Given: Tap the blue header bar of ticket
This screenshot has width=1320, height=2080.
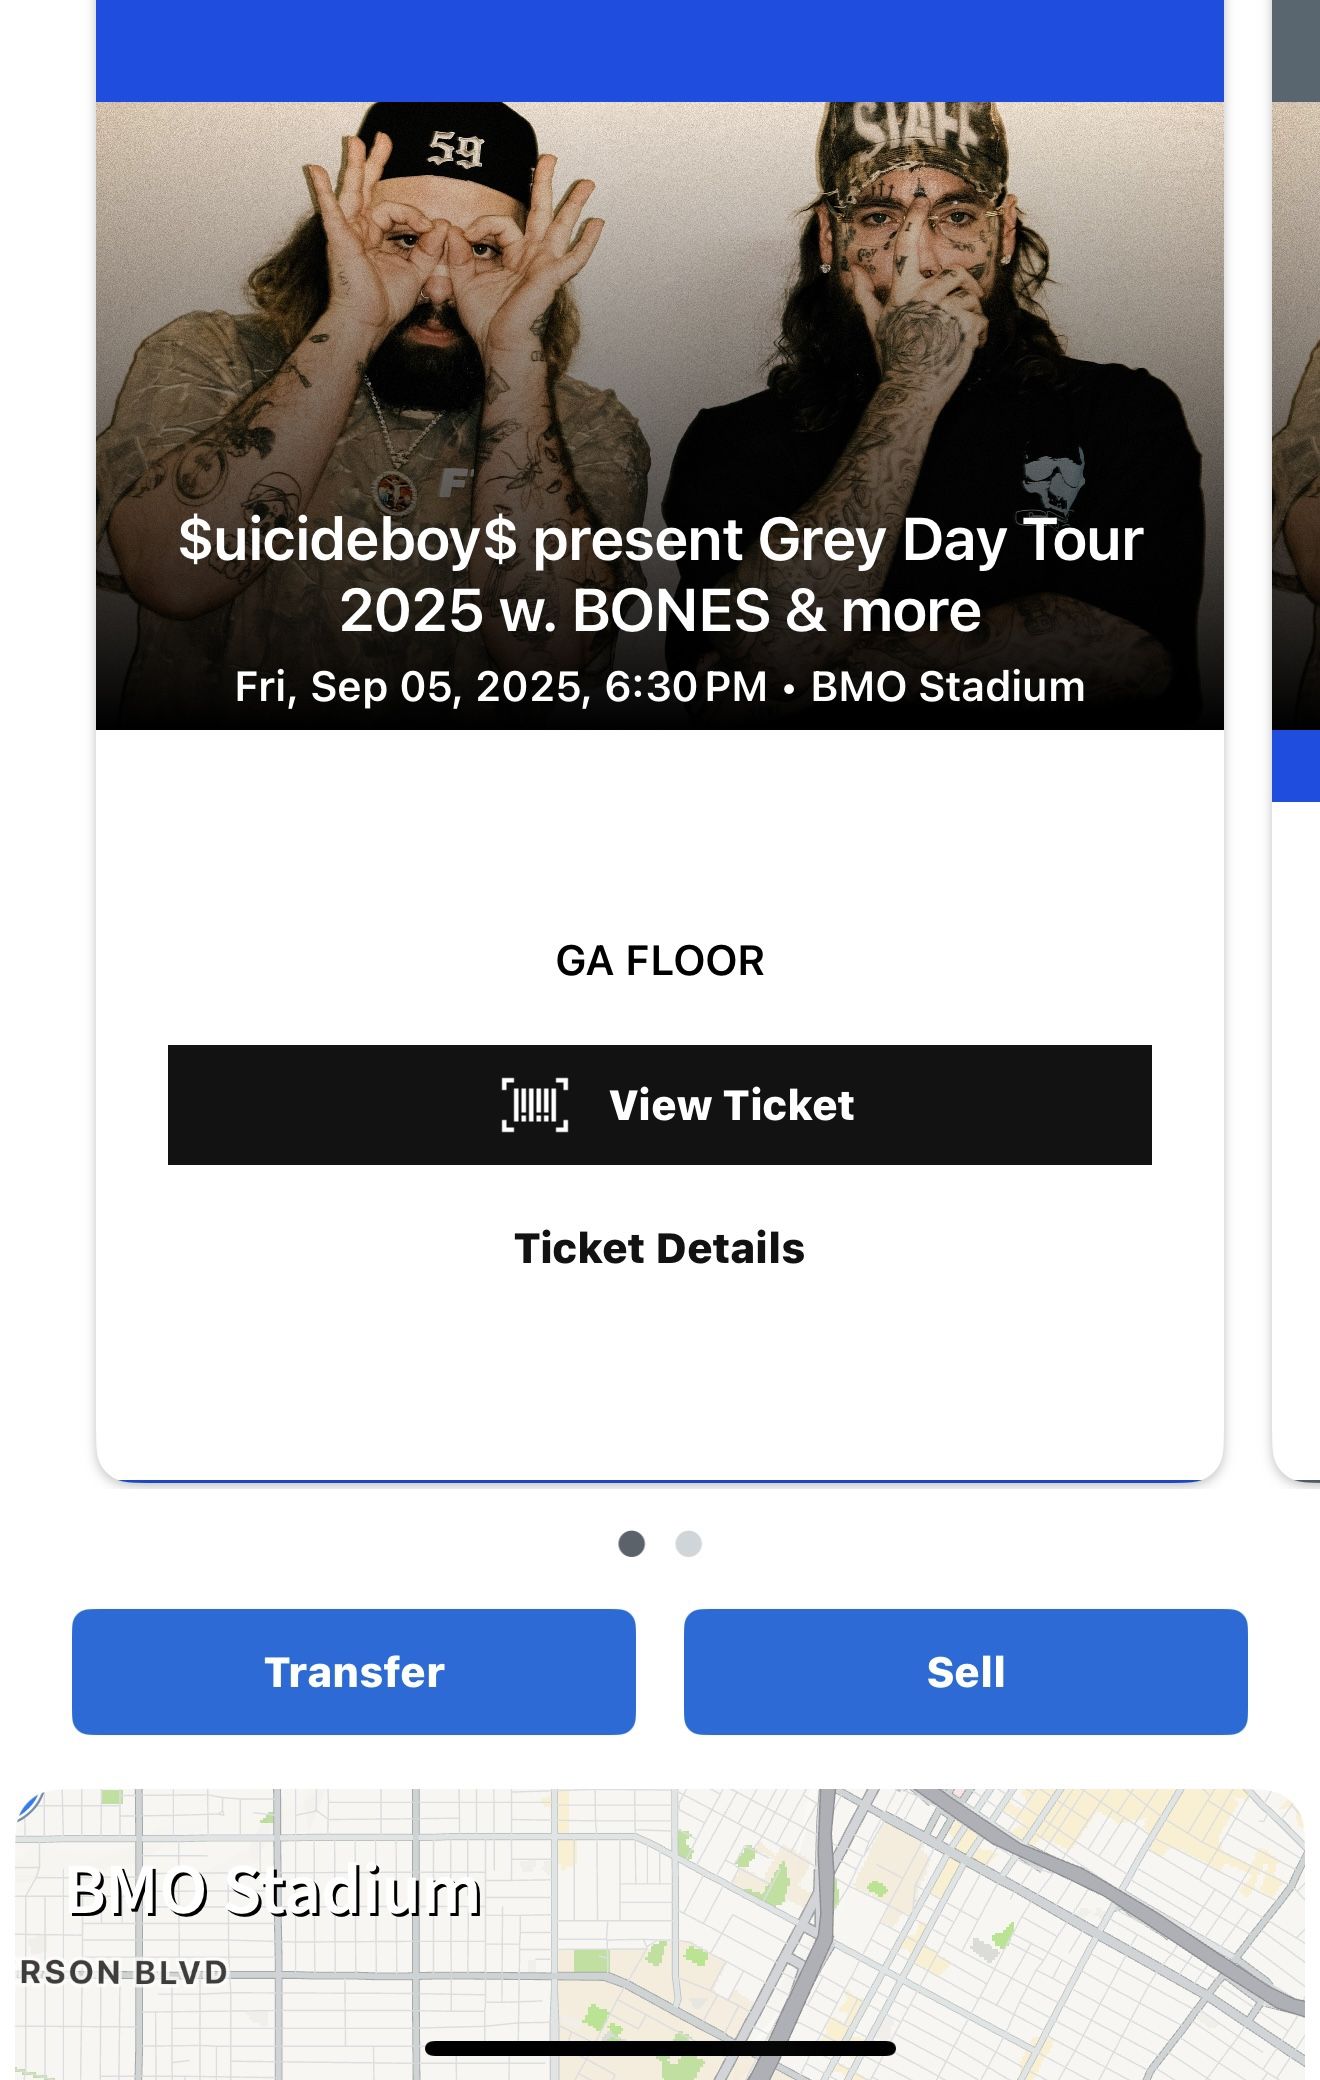Looking at the screenshot, I should click(660, 50).
